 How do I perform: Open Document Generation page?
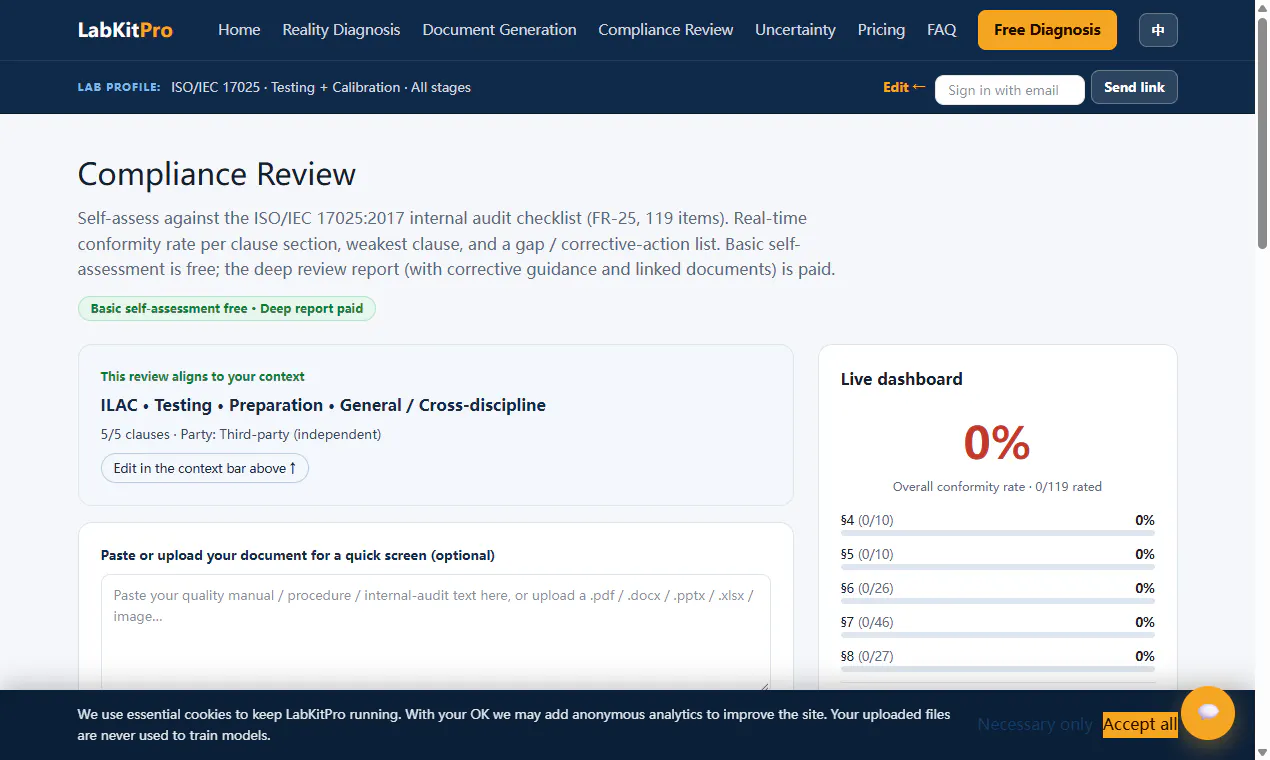coord(499,30)
